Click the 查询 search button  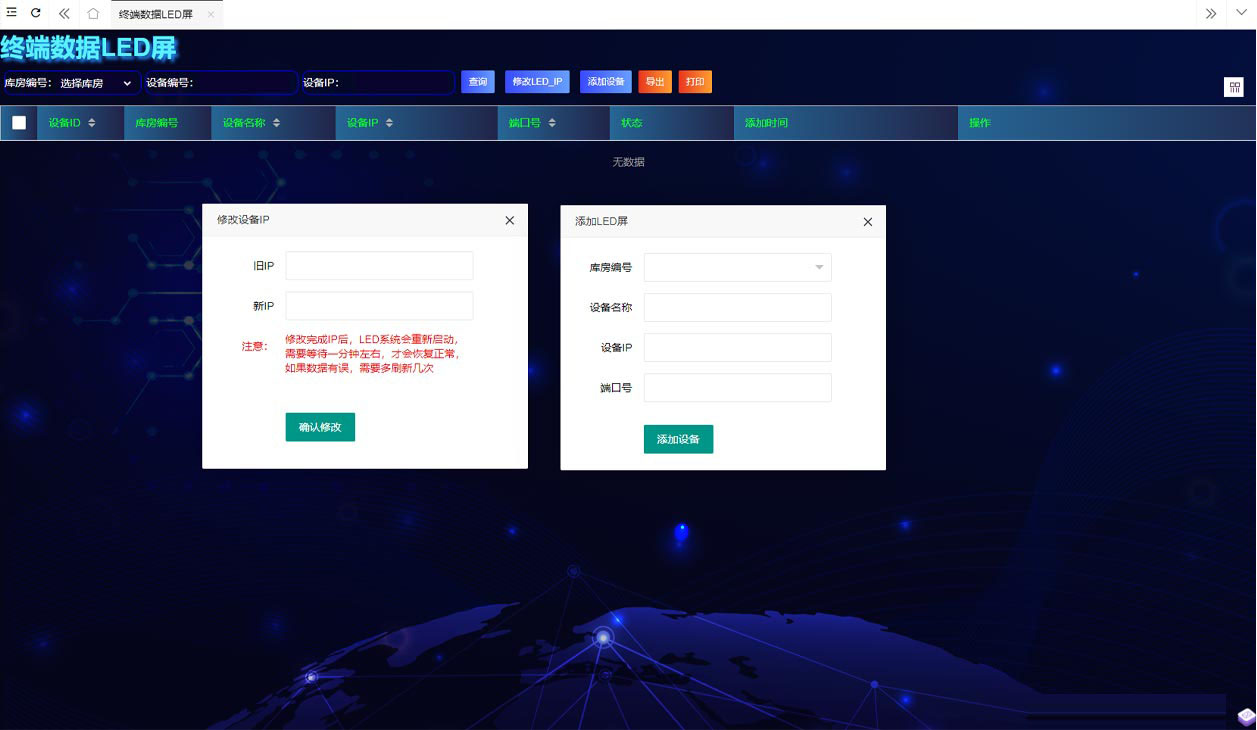tap(477, 82)
